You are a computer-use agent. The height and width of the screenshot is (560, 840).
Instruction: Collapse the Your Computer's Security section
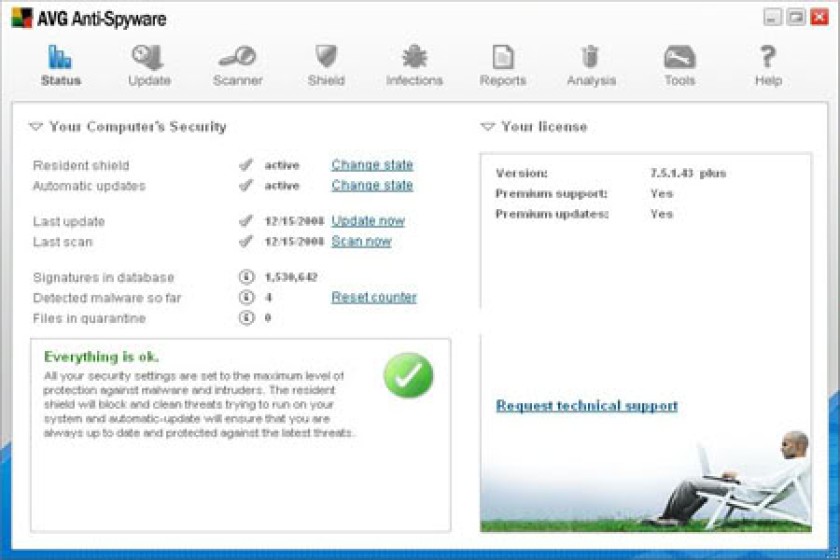click(36, 126)
